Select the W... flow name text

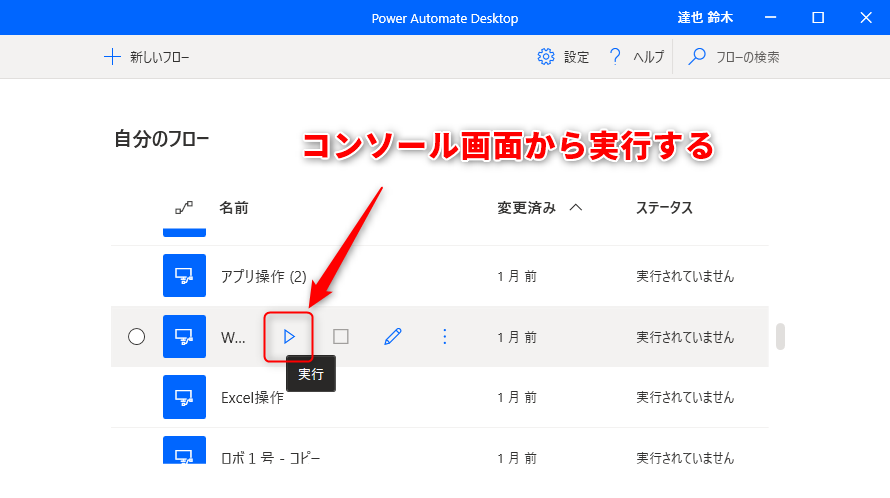pyautogui.click(x=233, y=338)
